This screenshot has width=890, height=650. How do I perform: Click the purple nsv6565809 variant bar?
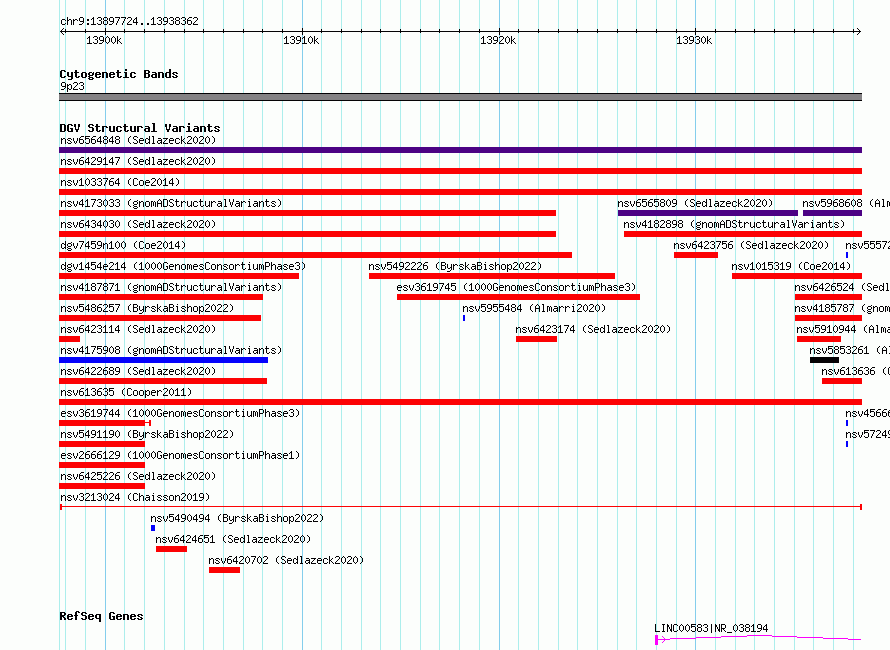708,213
